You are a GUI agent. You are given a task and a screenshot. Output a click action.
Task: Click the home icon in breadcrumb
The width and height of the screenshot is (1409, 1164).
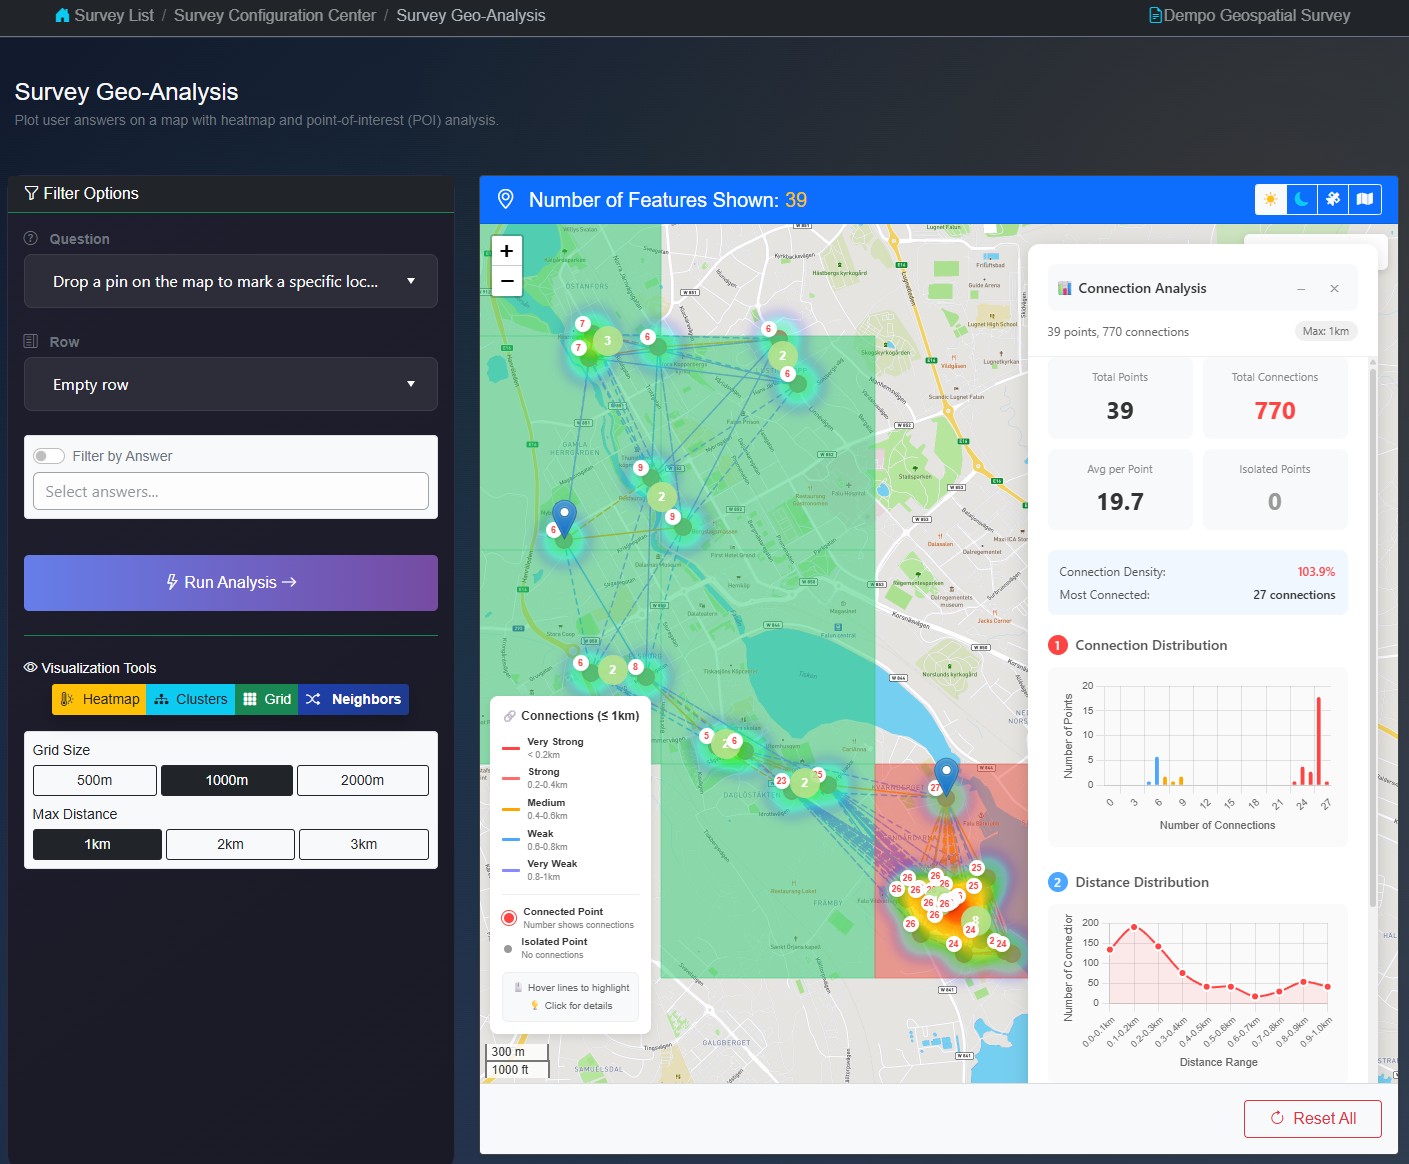[x=62, y=16]
